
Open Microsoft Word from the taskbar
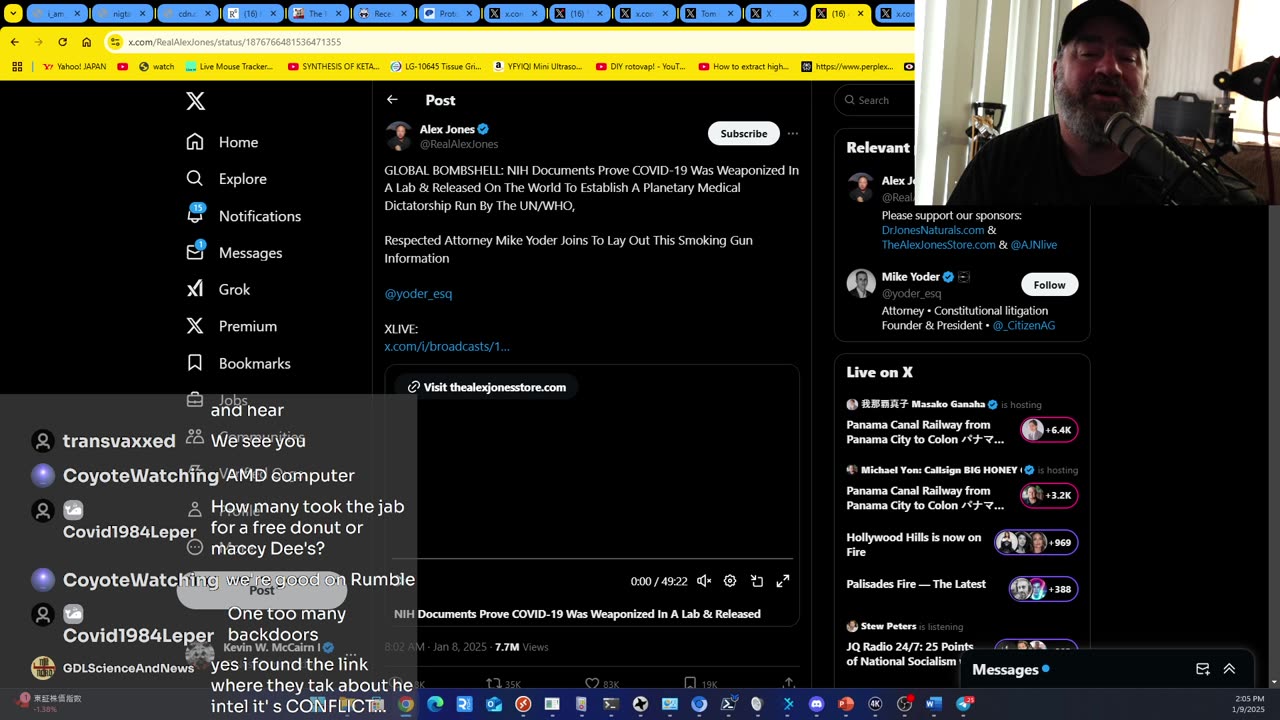point(934,704)
